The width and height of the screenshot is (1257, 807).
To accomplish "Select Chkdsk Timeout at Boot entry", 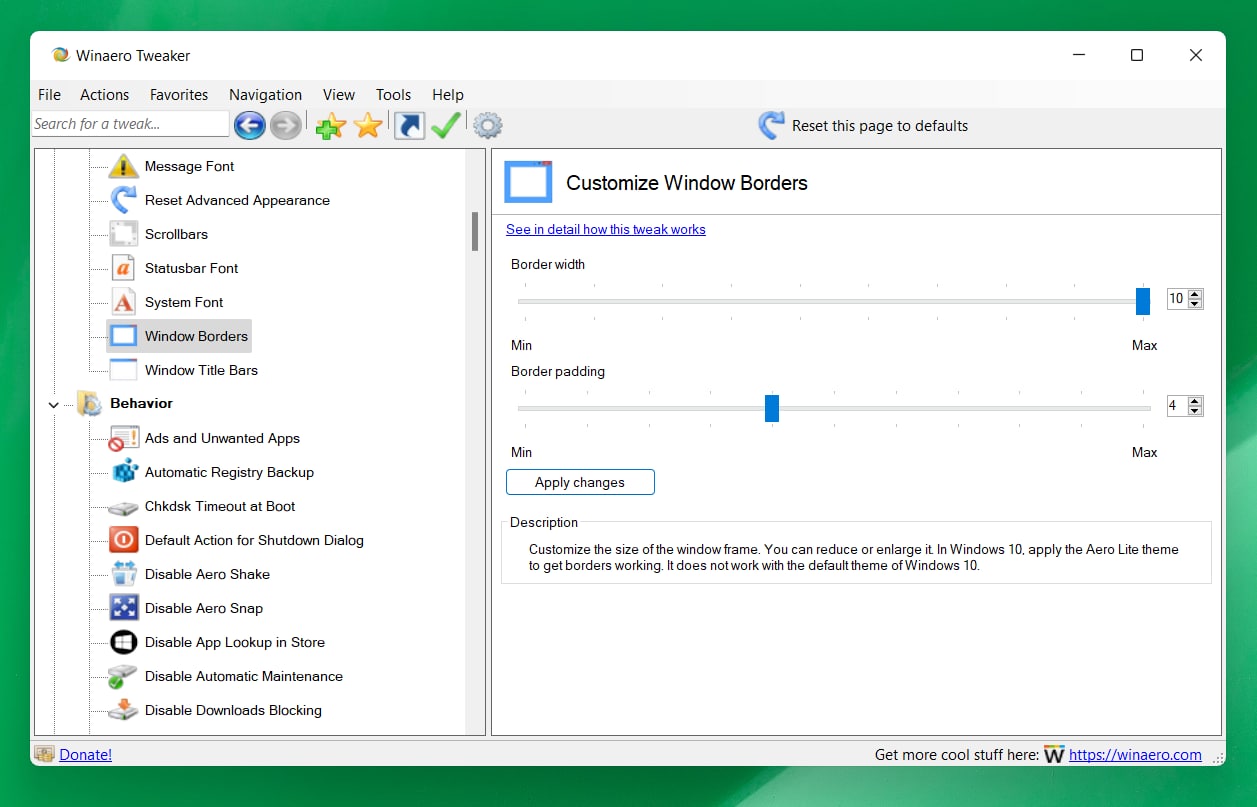I will (220, 506).
